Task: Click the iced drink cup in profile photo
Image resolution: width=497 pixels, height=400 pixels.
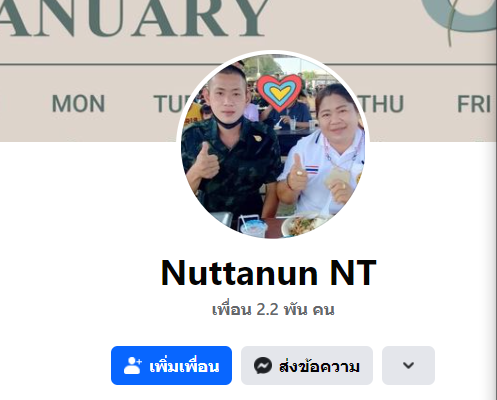Action: [253, 227]
